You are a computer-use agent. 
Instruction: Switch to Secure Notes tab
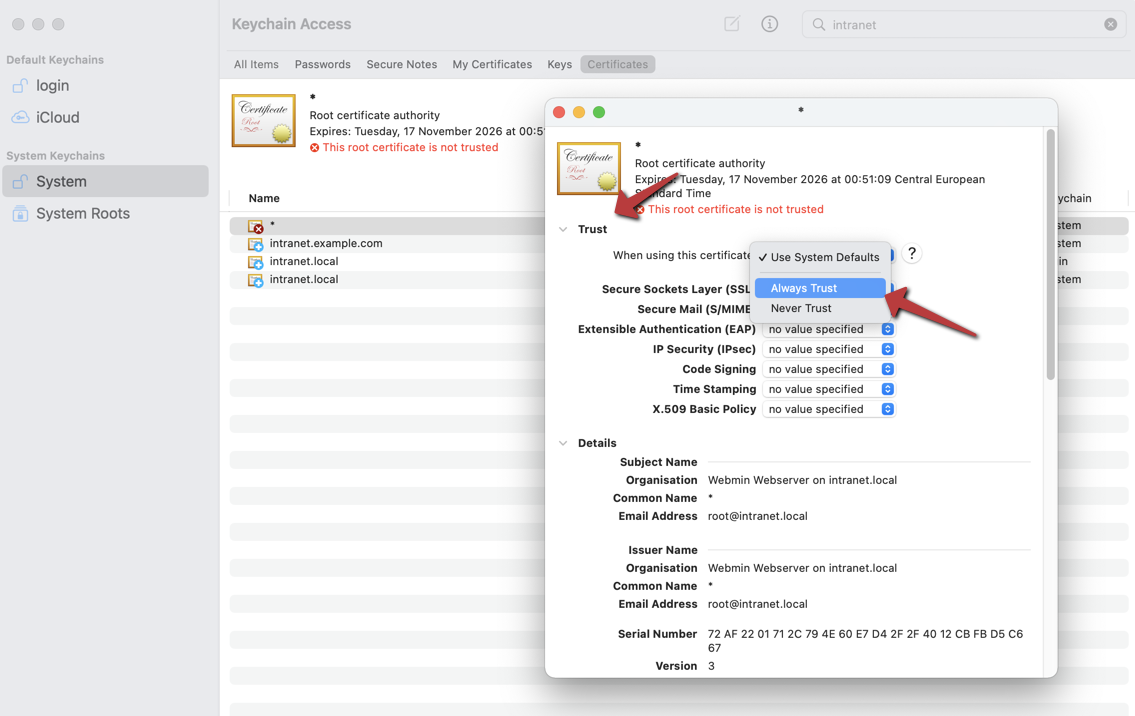click(402, 64)
